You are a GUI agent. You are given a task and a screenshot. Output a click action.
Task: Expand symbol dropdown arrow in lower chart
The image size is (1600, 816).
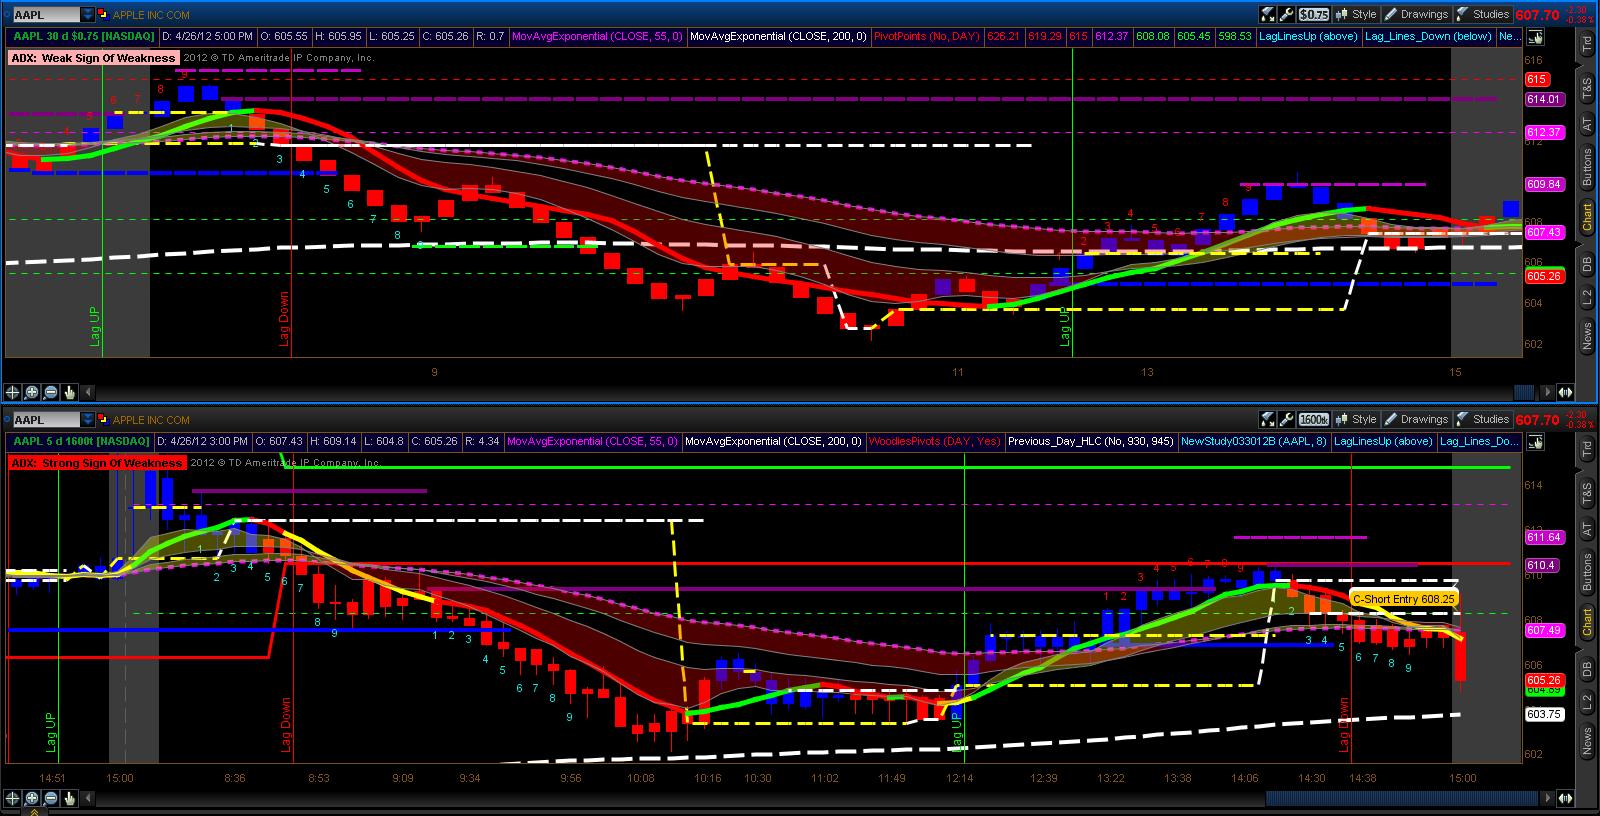87,420
